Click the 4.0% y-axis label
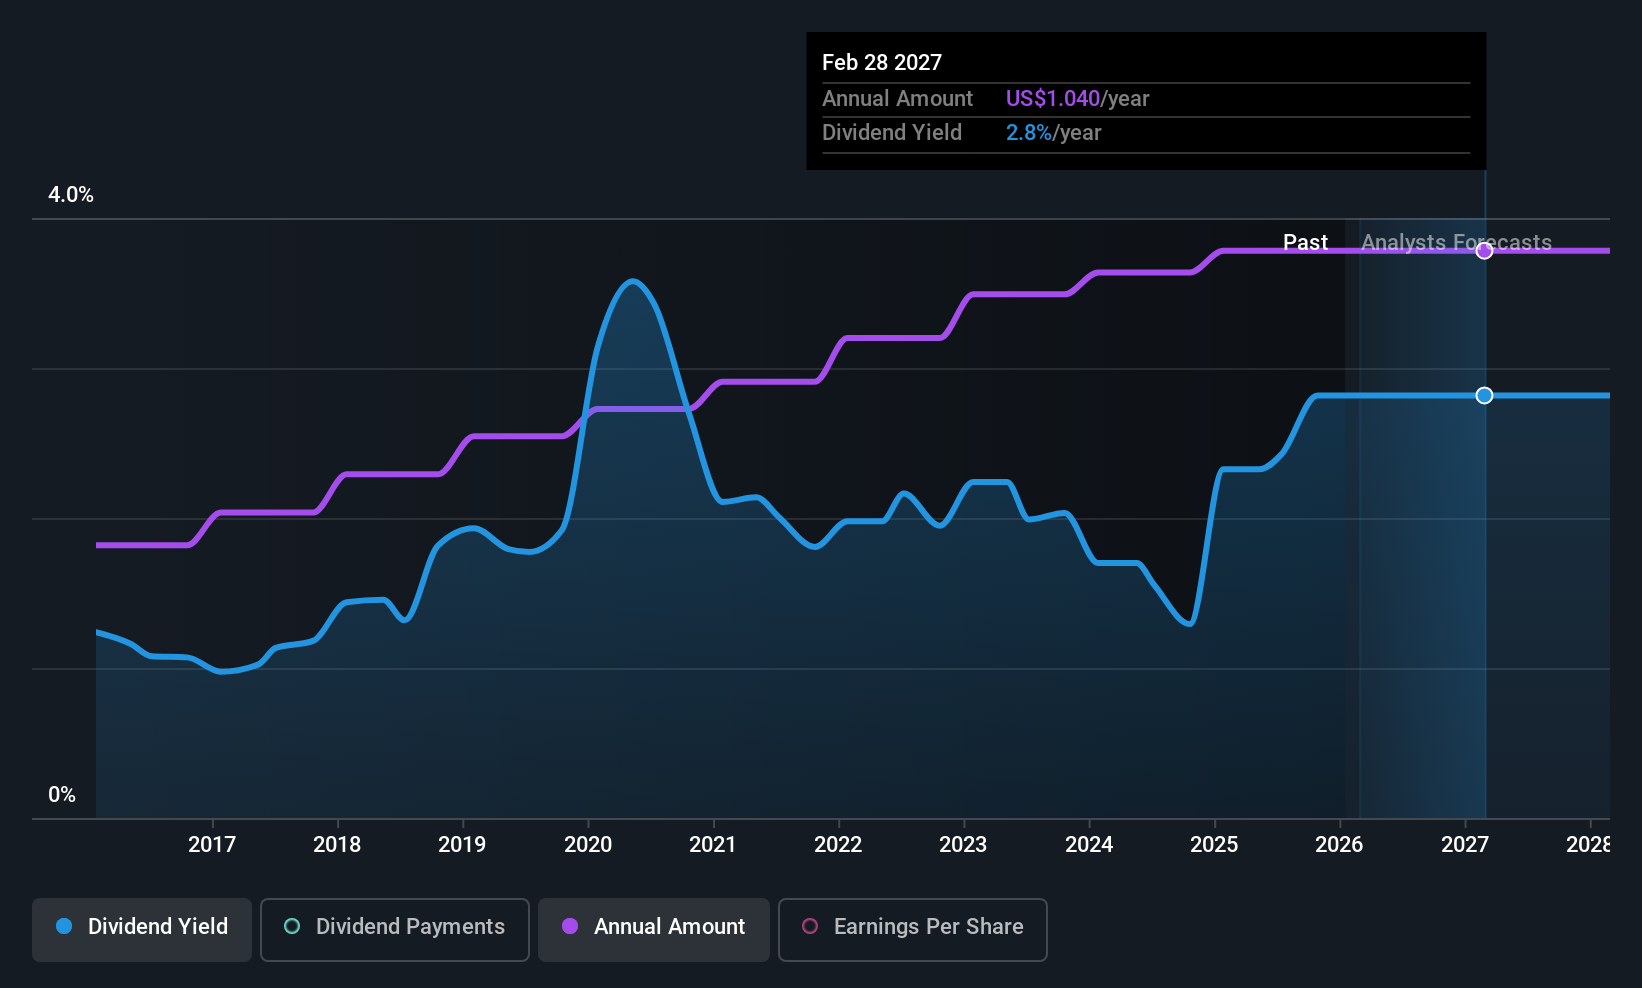1642x988 pixels. 71,195
